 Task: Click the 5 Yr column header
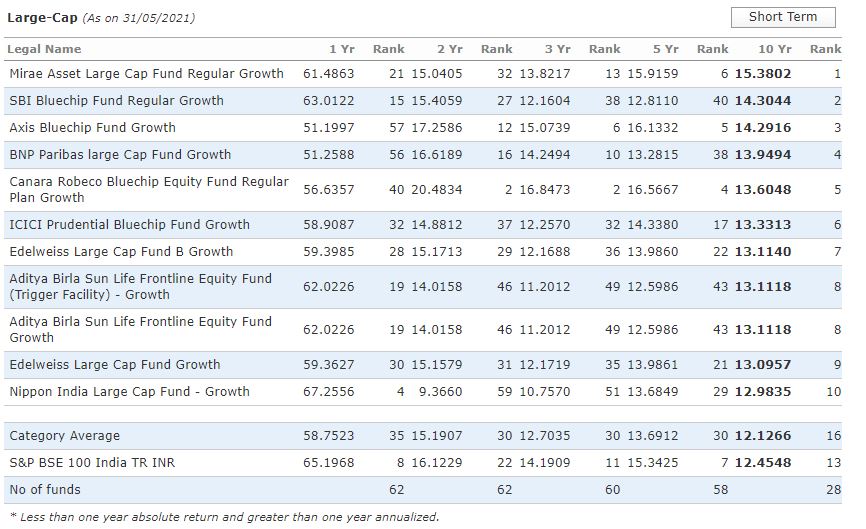[x=665, y=49]
